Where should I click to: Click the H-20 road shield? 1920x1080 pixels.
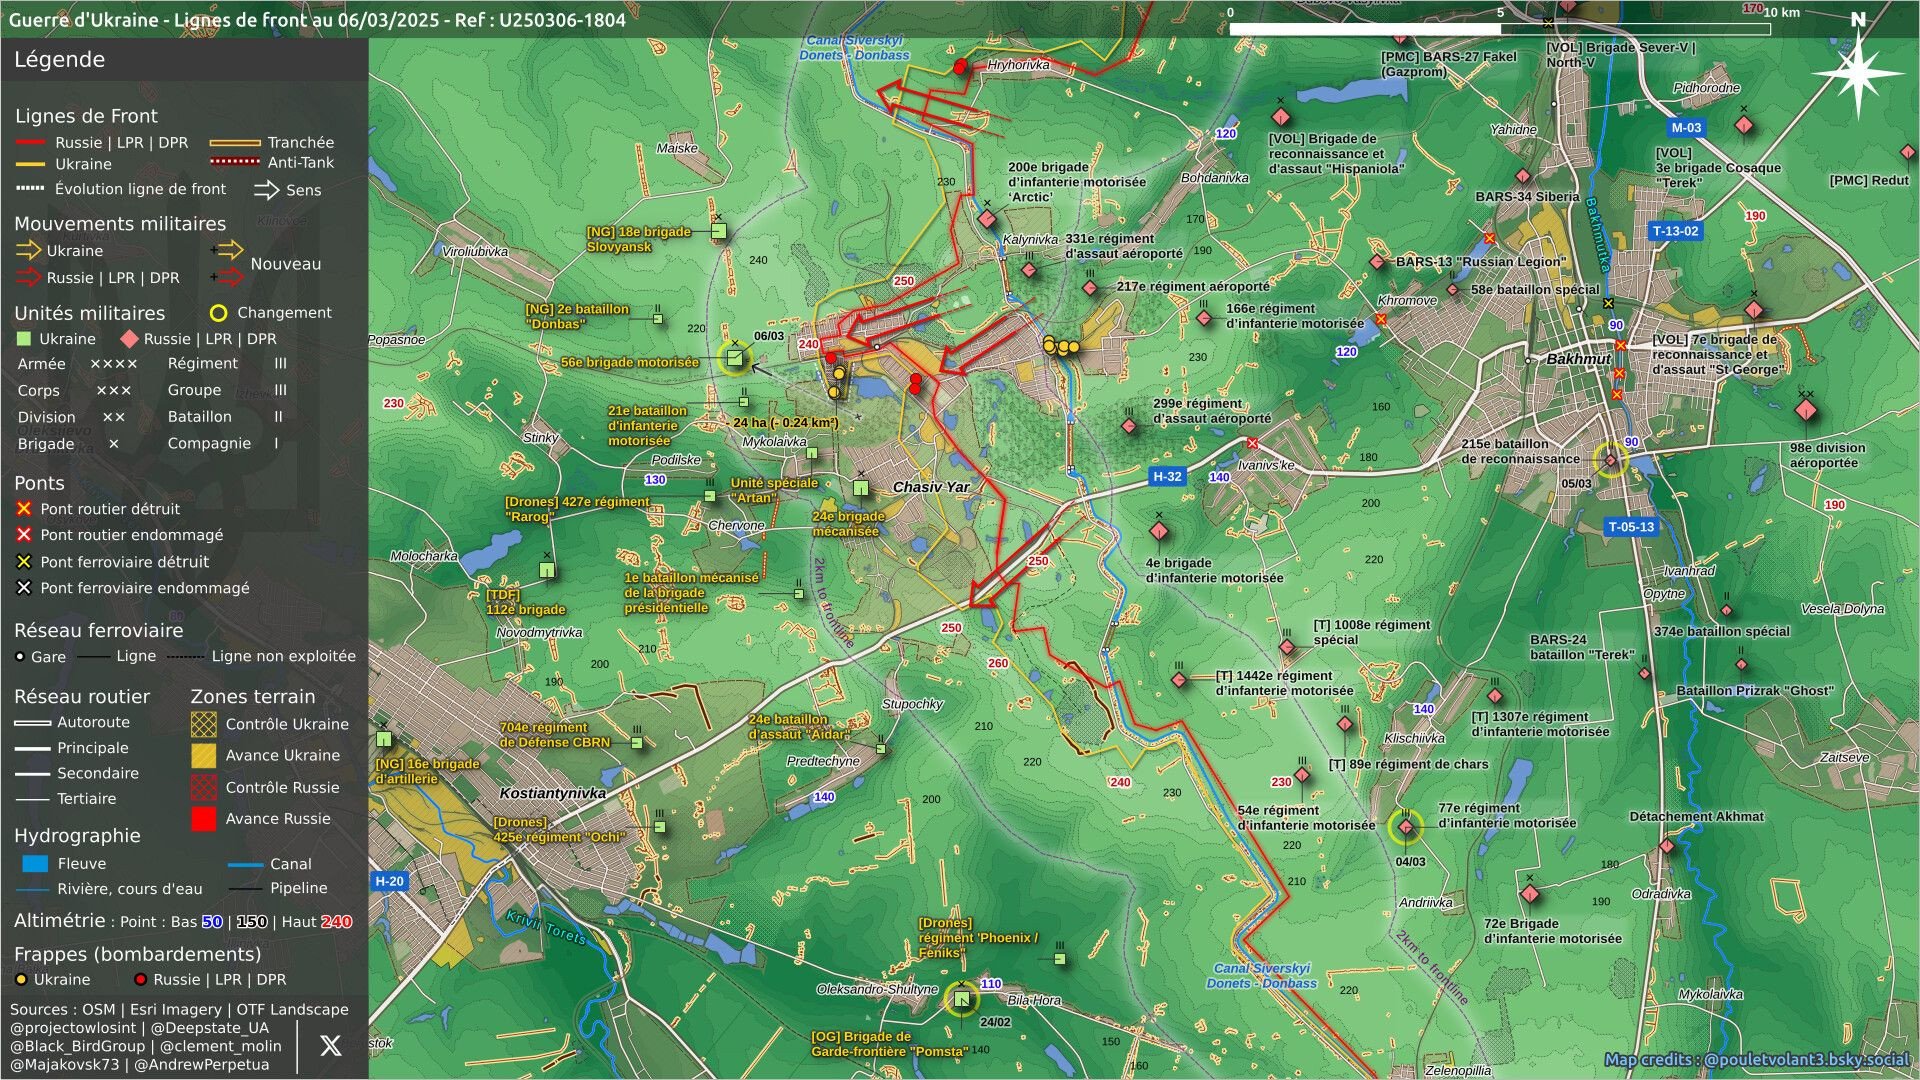tap(389, 881)
